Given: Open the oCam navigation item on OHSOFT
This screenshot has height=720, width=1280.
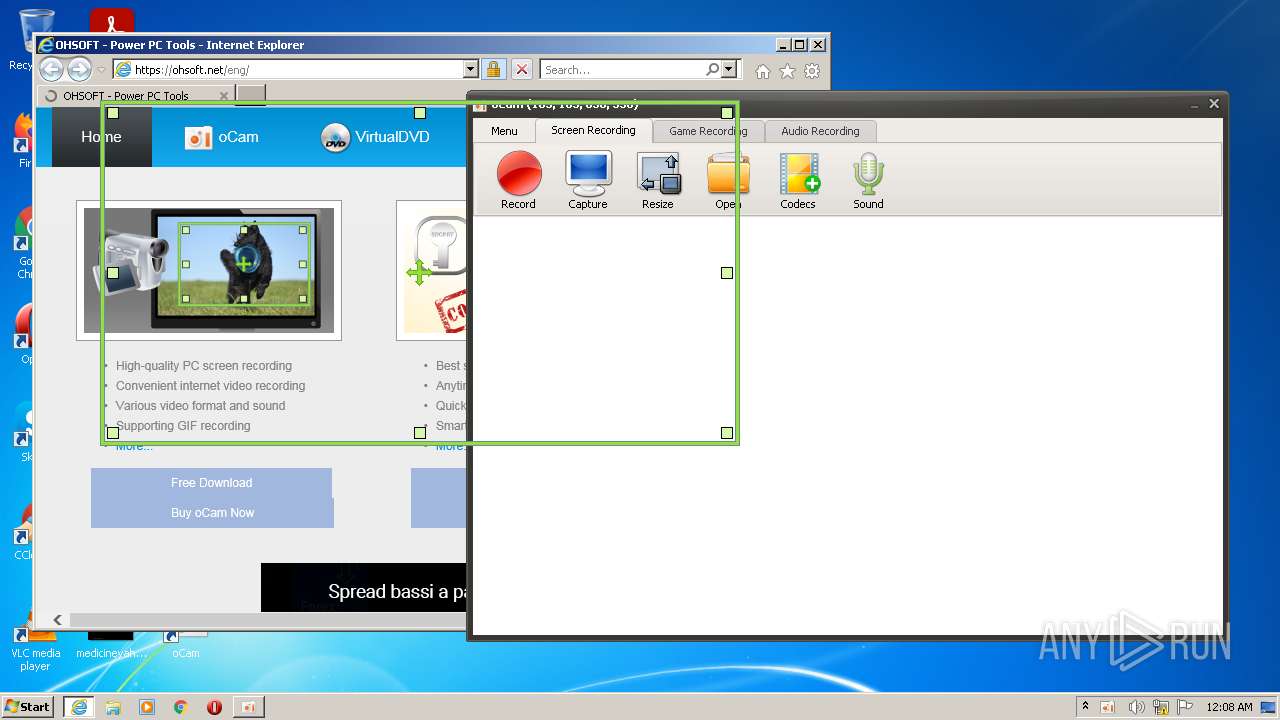Looking at the screenshot, I should pos(222,137).
